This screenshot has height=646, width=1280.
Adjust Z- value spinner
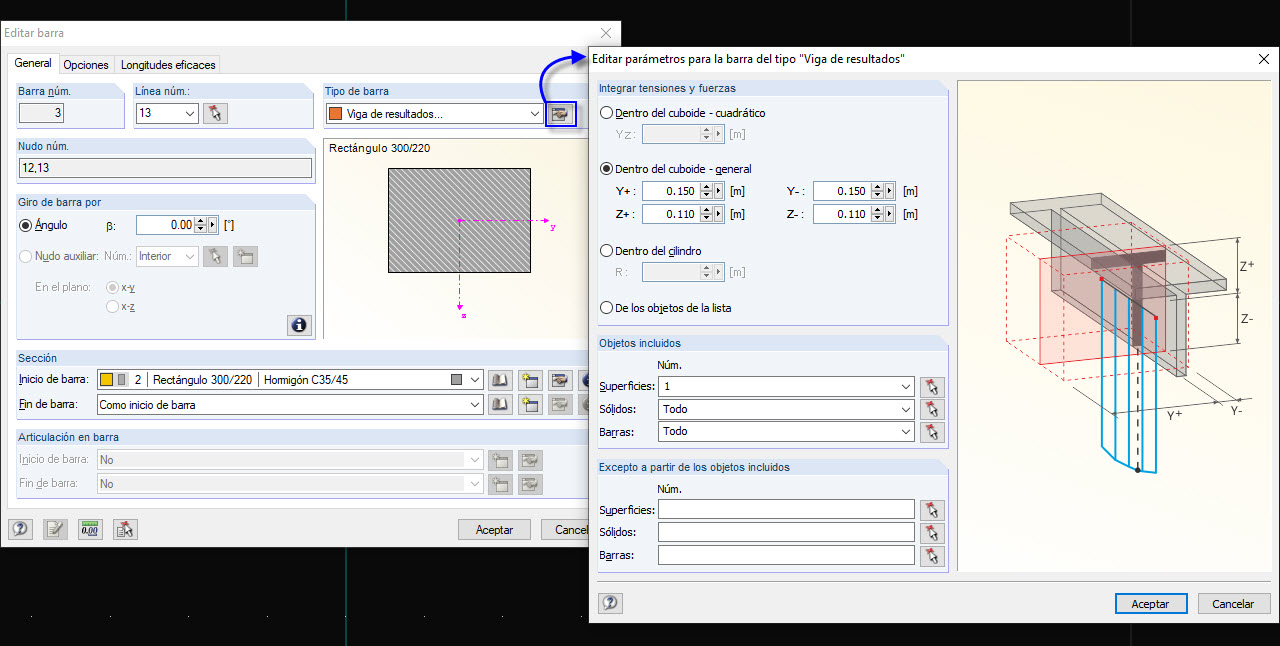(x=876, y=214)
